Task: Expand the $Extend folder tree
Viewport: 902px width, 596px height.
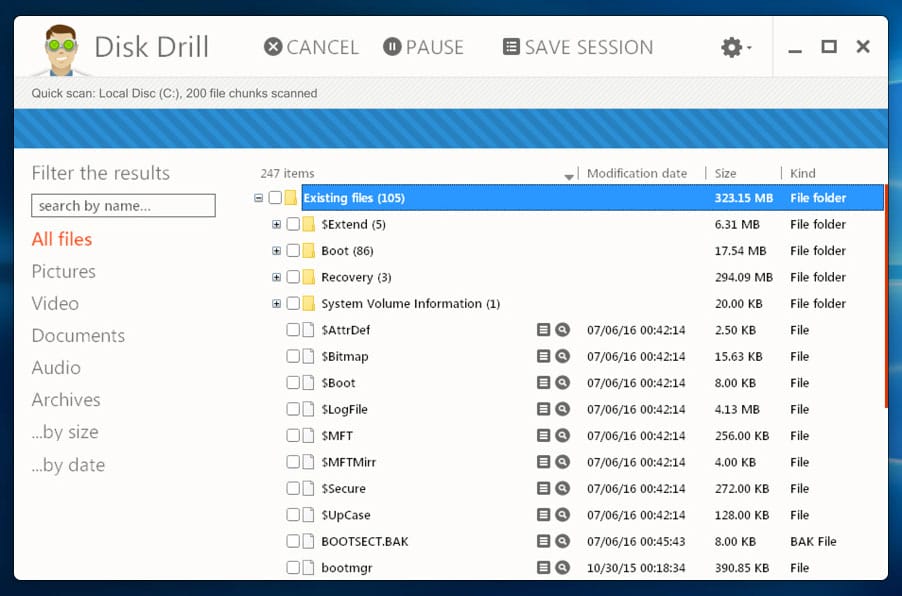Action: (276, 224)
